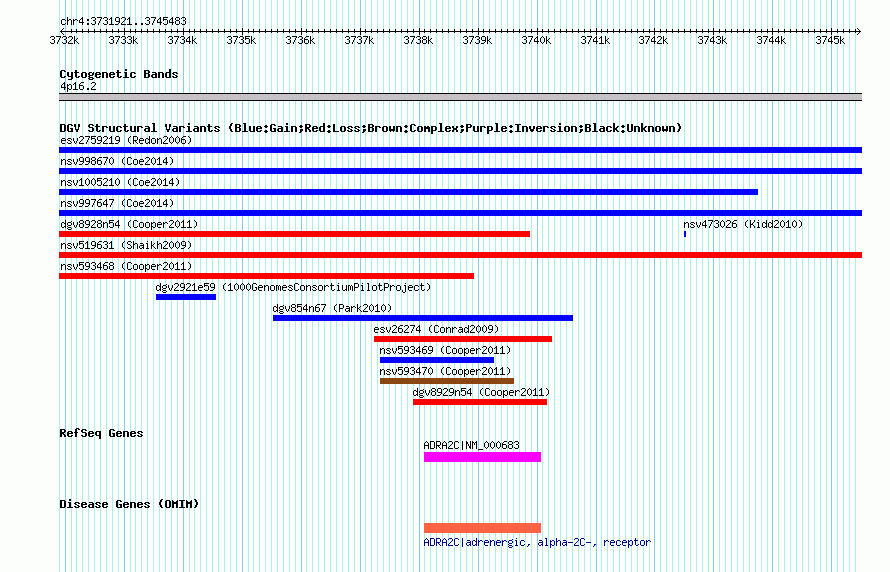The height and width of the screenshot is (572, 890).
Task: Click the 3733k ruler tick label
Action: coord(123,40)
